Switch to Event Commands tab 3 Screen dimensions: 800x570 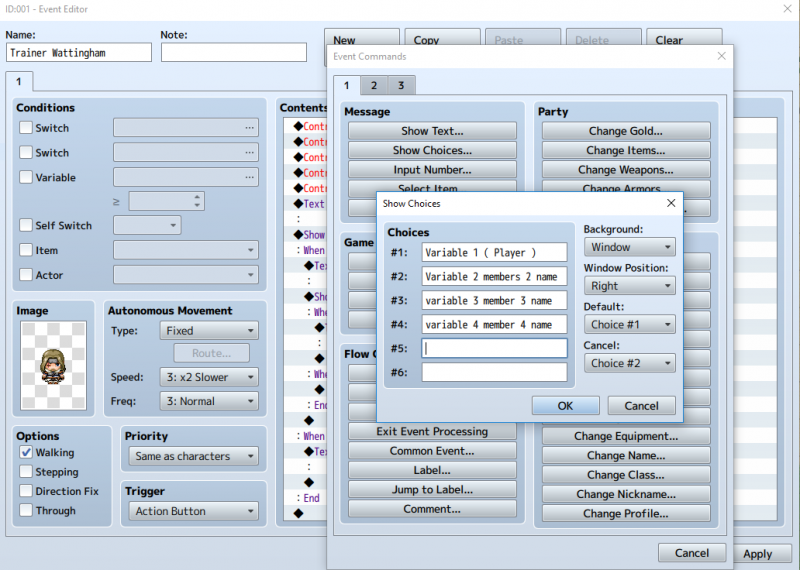point(401,85)
